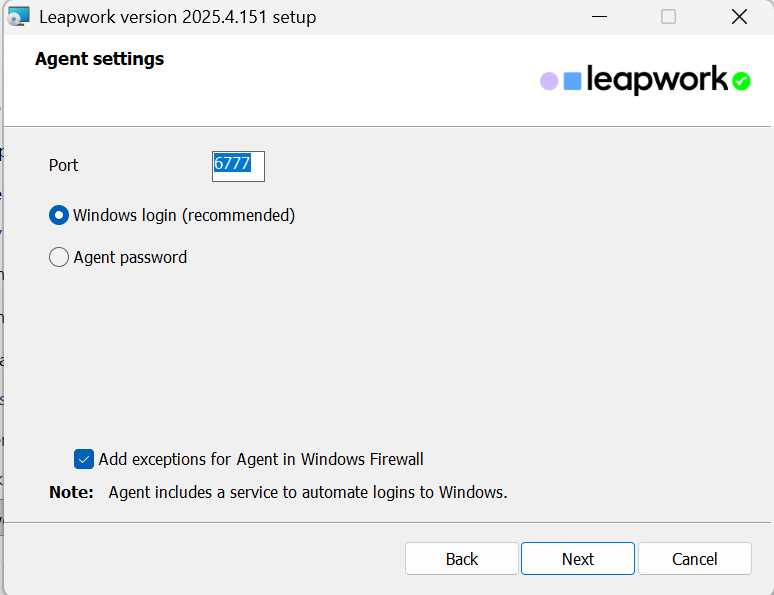
Task: Click the Note about automating Windows logins
Action: (x=307, y=492)
